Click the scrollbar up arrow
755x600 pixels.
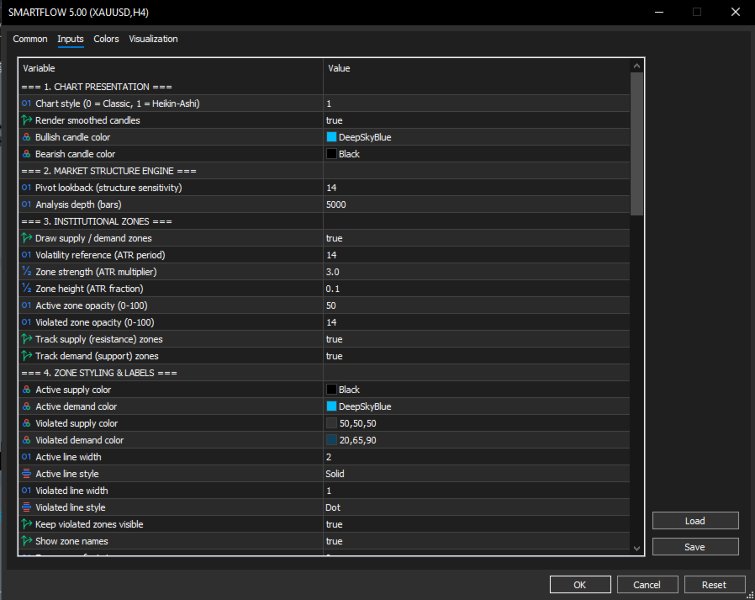pyautogui.click(x=637, y=66)
